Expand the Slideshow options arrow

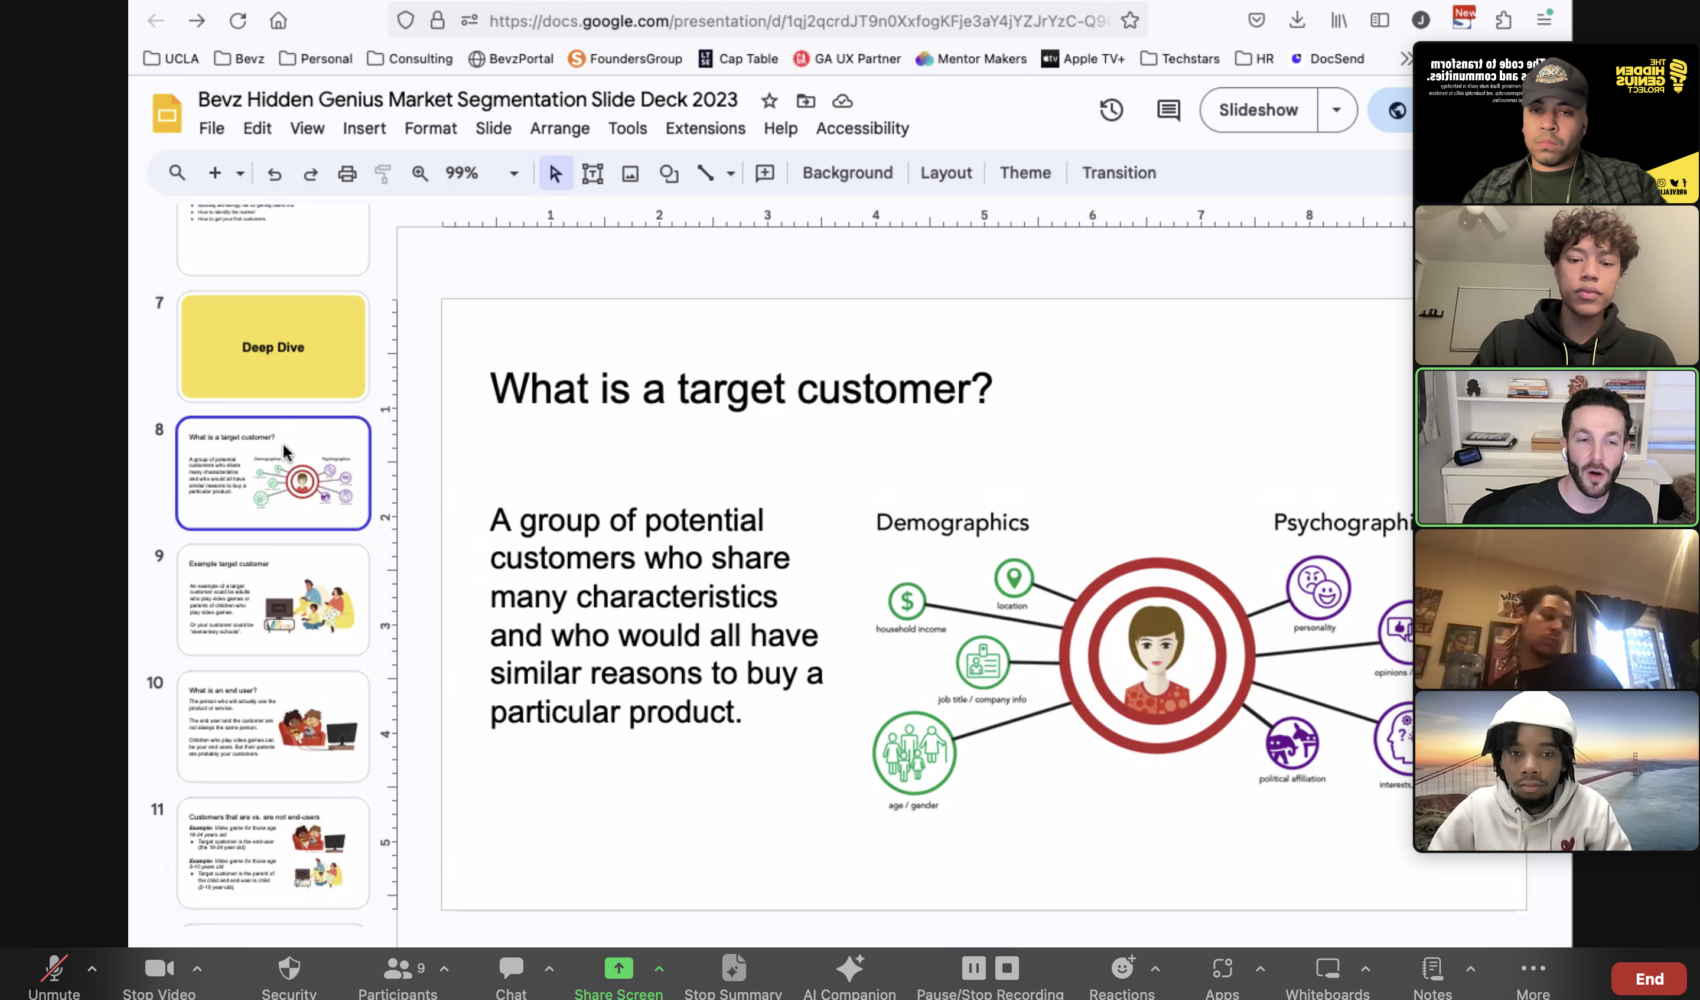1336,110
